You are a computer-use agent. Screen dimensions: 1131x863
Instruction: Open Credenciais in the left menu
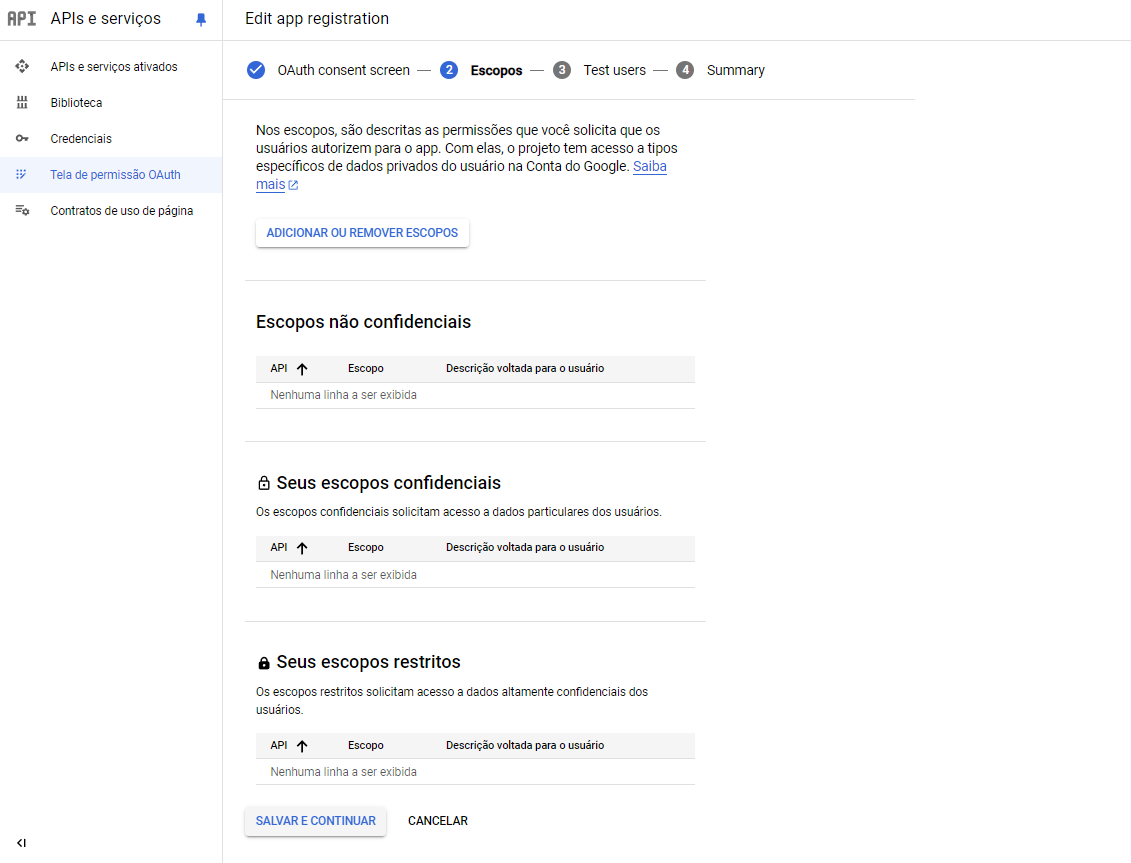click(81, 139)
